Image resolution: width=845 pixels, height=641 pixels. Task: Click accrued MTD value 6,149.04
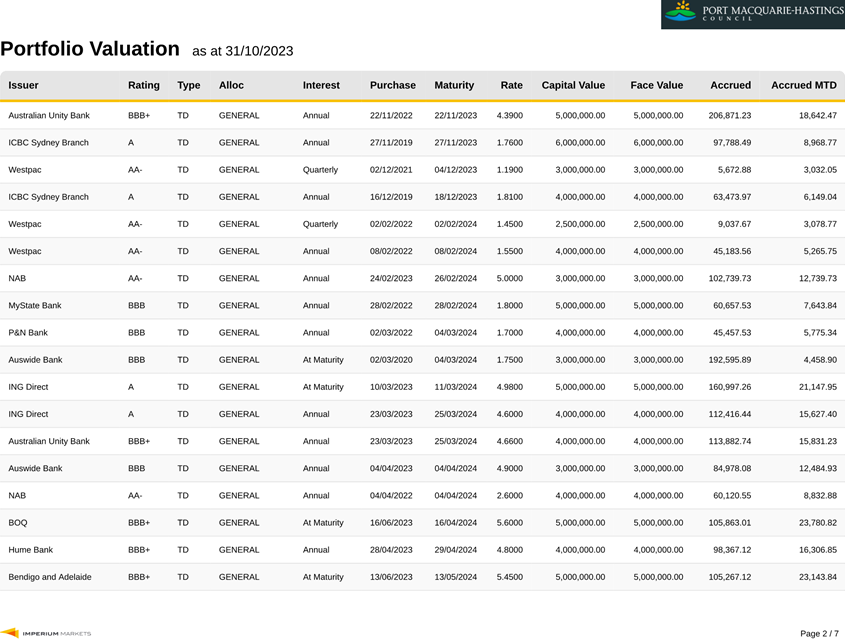[x=820, y=197]
